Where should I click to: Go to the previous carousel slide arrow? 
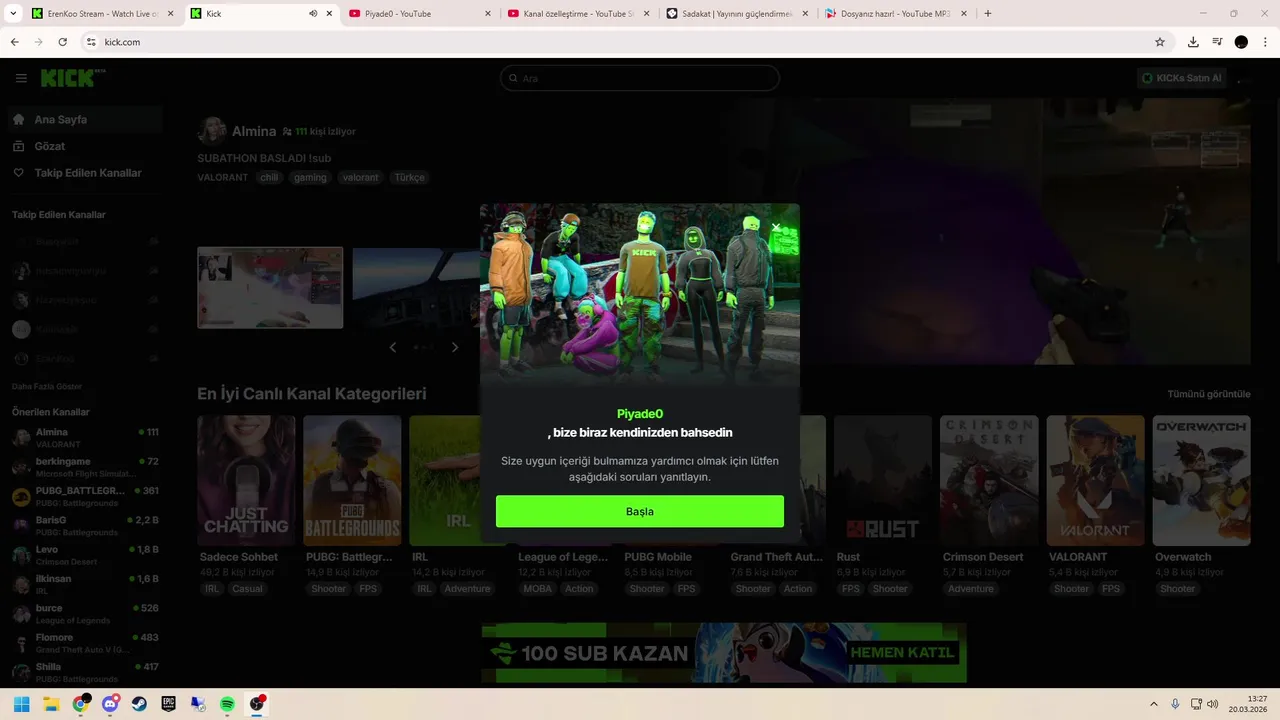click(393, 347)
